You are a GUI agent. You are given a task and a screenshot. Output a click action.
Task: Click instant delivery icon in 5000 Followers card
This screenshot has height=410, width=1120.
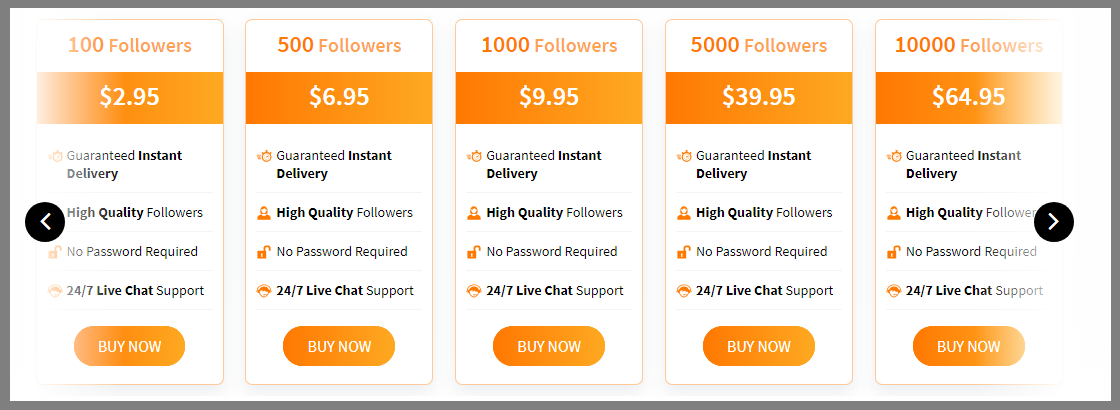pos(684,156)
